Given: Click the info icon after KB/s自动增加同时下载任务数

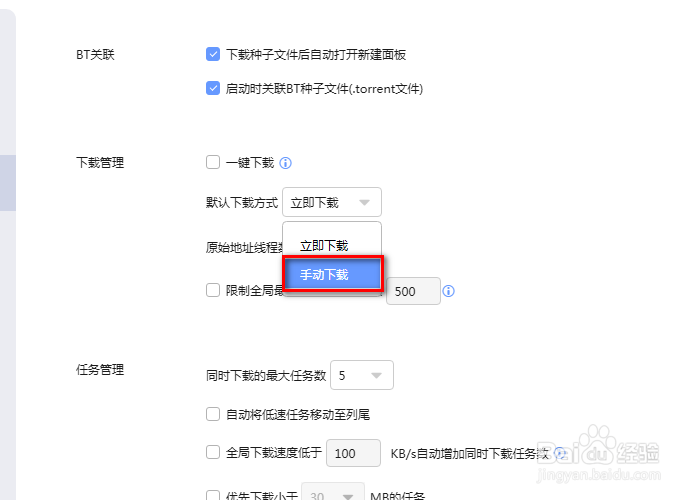Looking at the screenshot, I should point(560,454).
